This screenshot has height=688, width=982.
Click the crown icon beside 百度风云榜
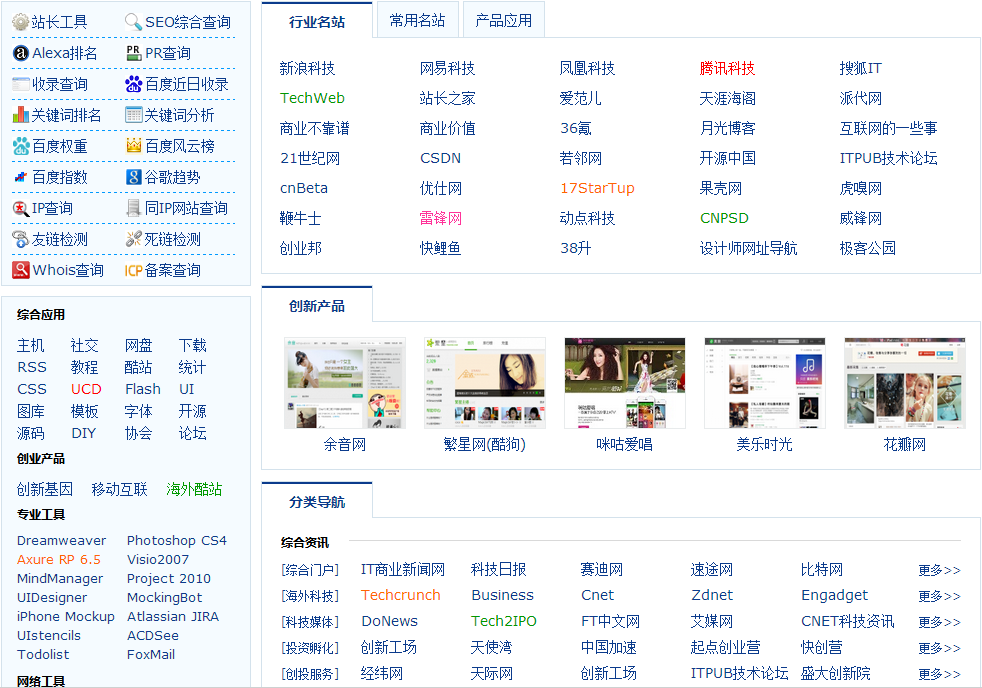click(x=133, y=146)
